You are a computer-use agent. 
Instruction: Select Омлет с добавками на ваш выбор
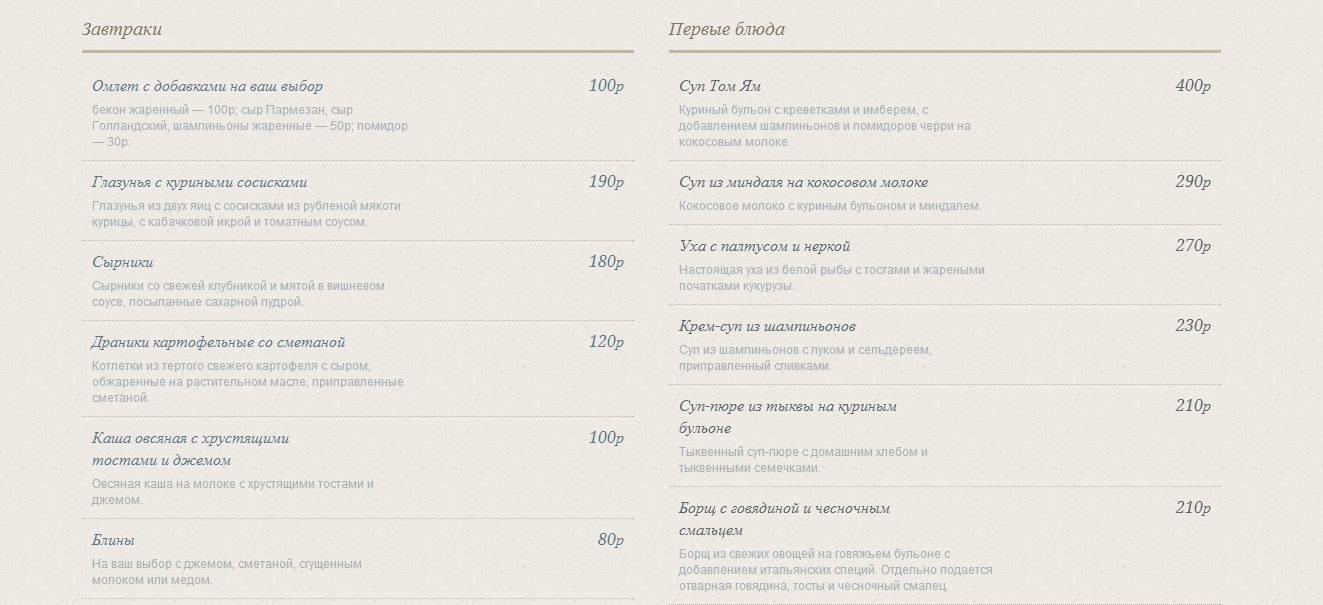point(207,87)
